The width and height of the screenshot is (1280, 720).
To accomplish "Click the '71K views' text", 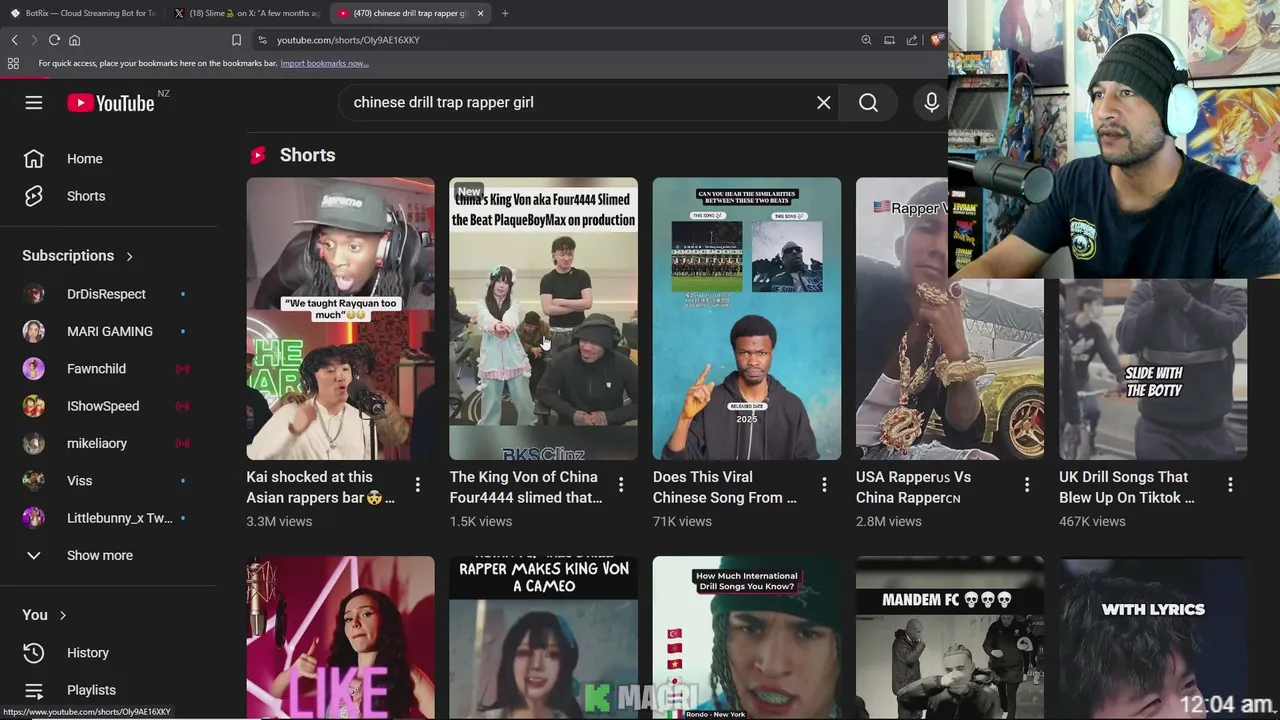I will pos(682,521).
